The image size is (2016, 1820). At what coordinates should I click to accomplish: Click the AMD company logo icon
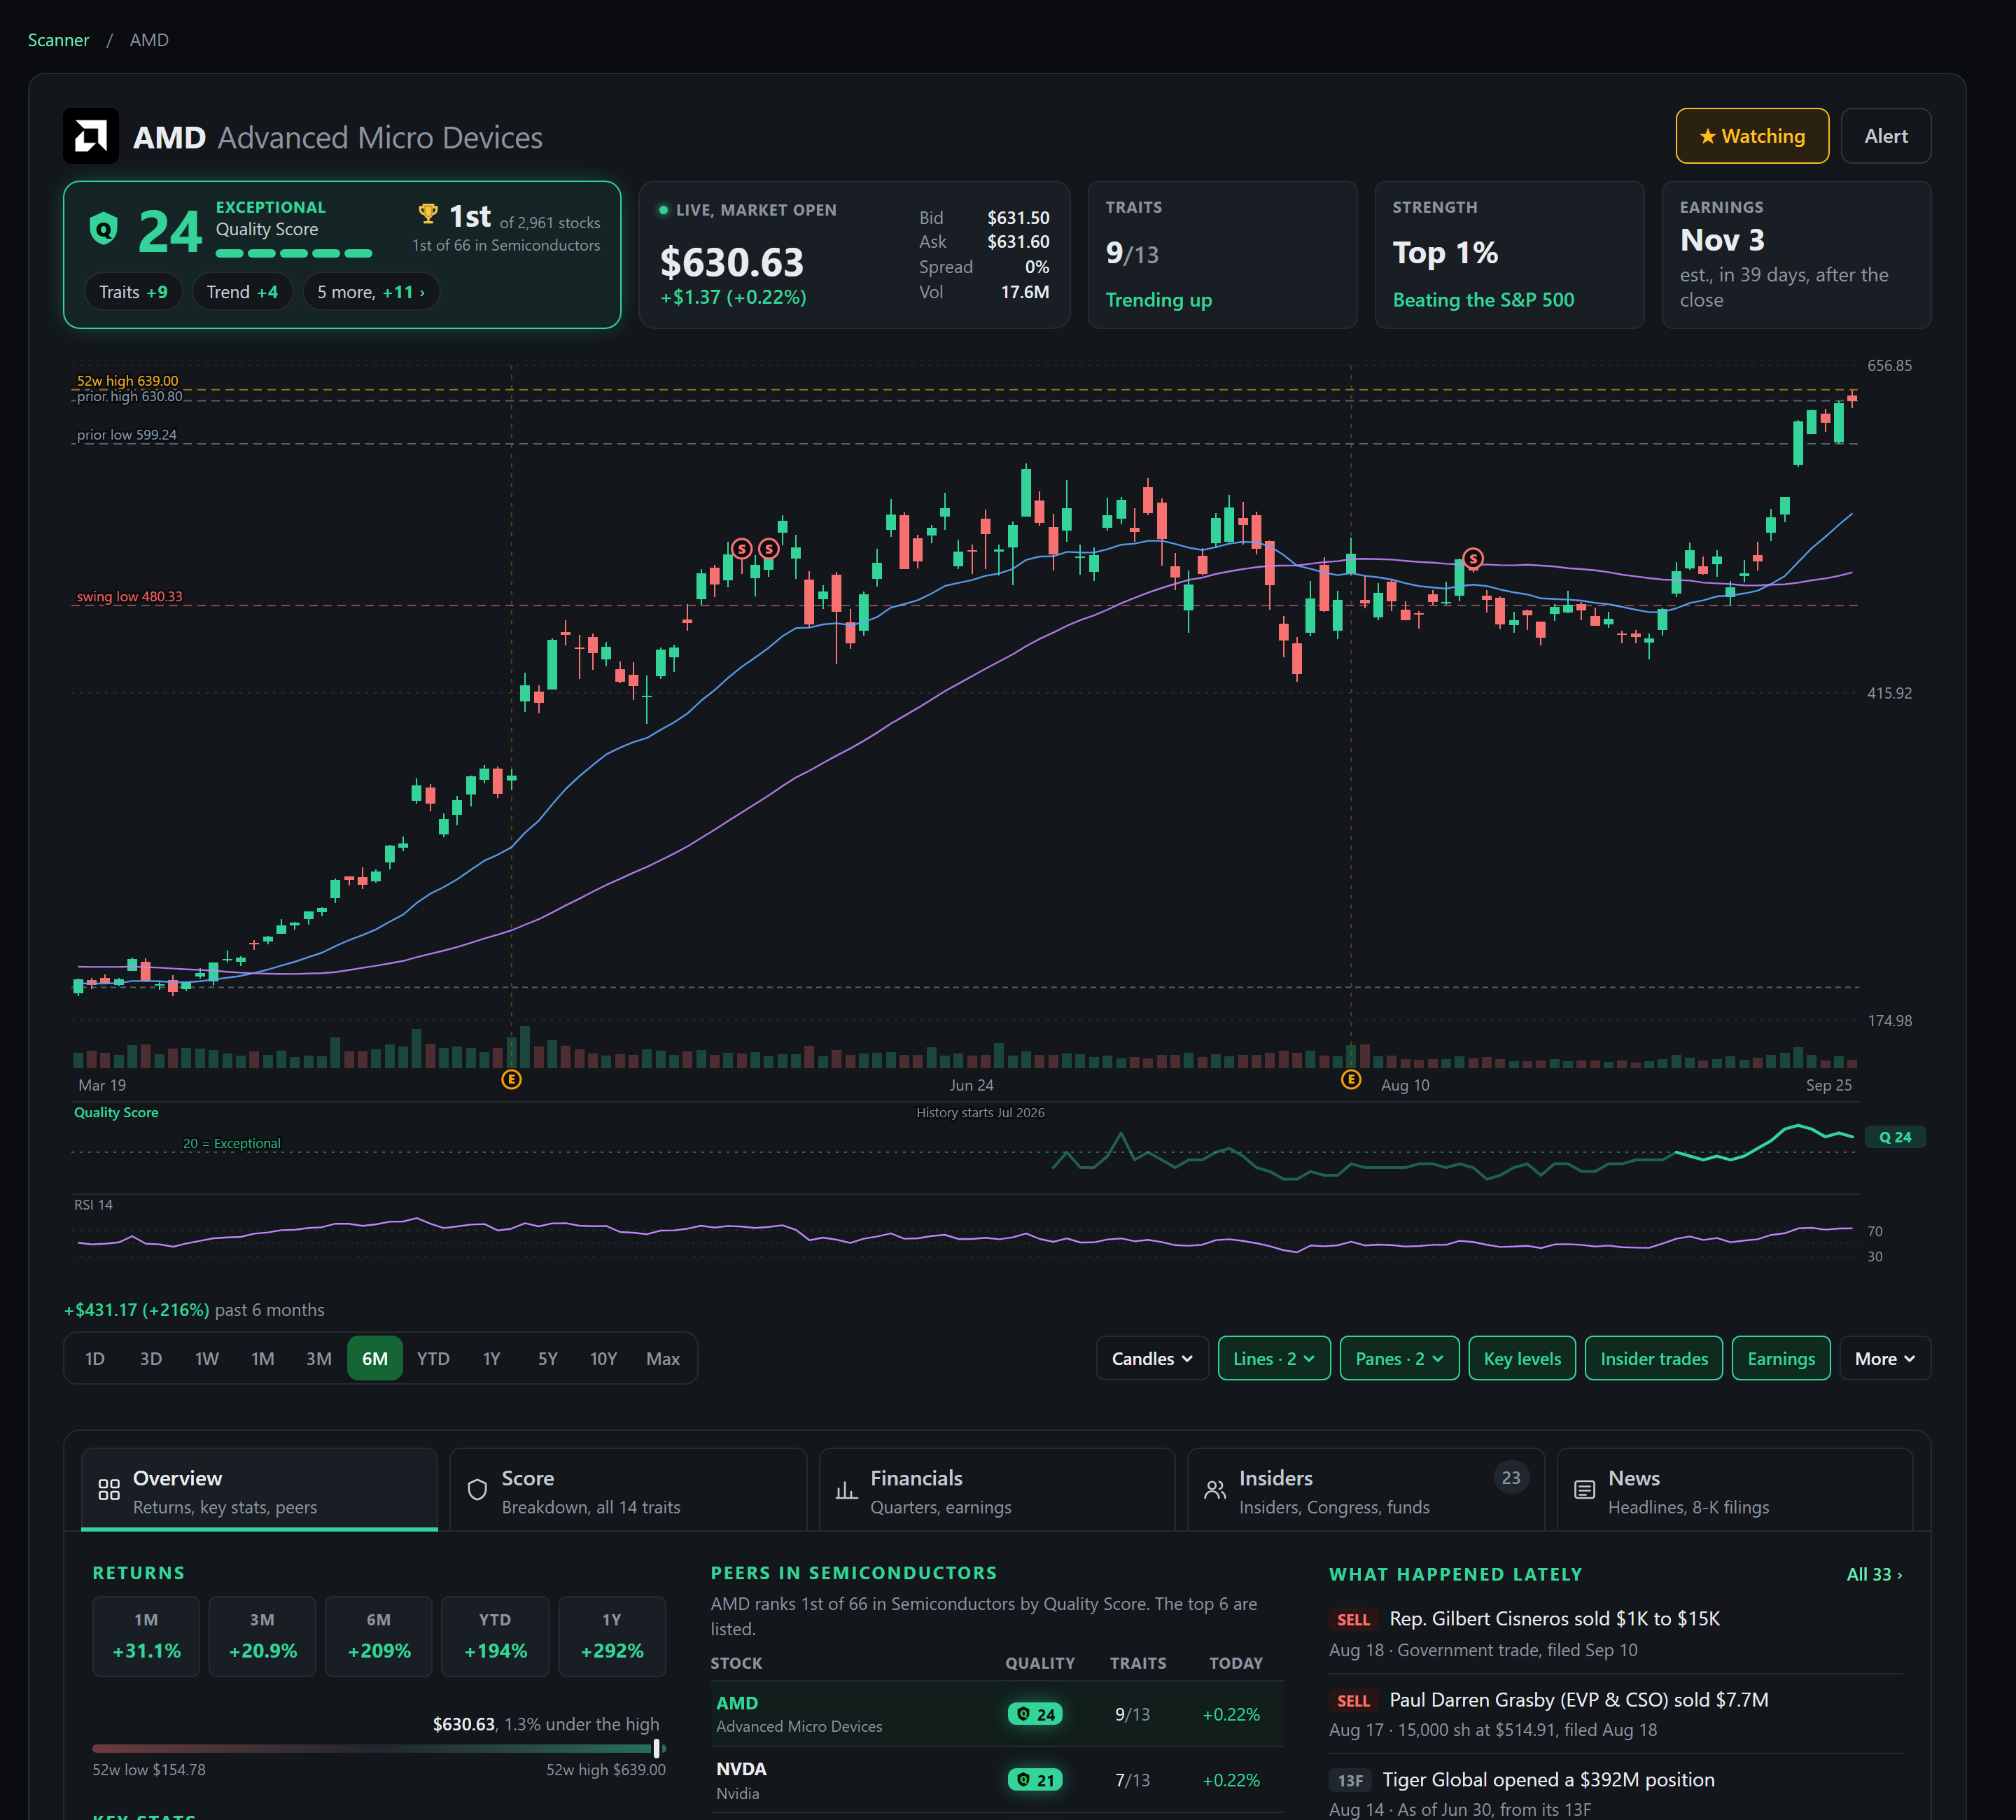pyautogui.click(x=91, y=136)
